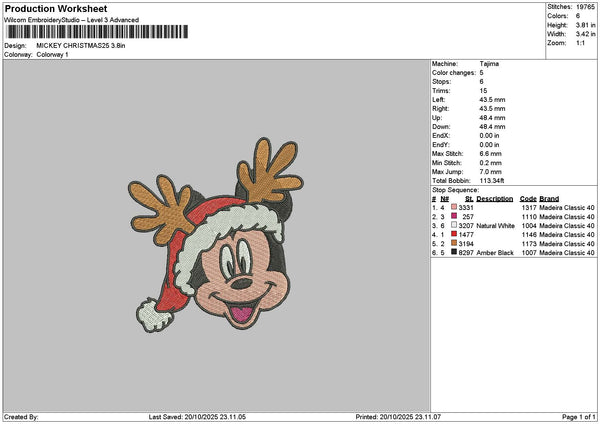This screenshot has height=424, width=600.
Task: Click the 'Production Worksheet' title
Action: (56, 9)
